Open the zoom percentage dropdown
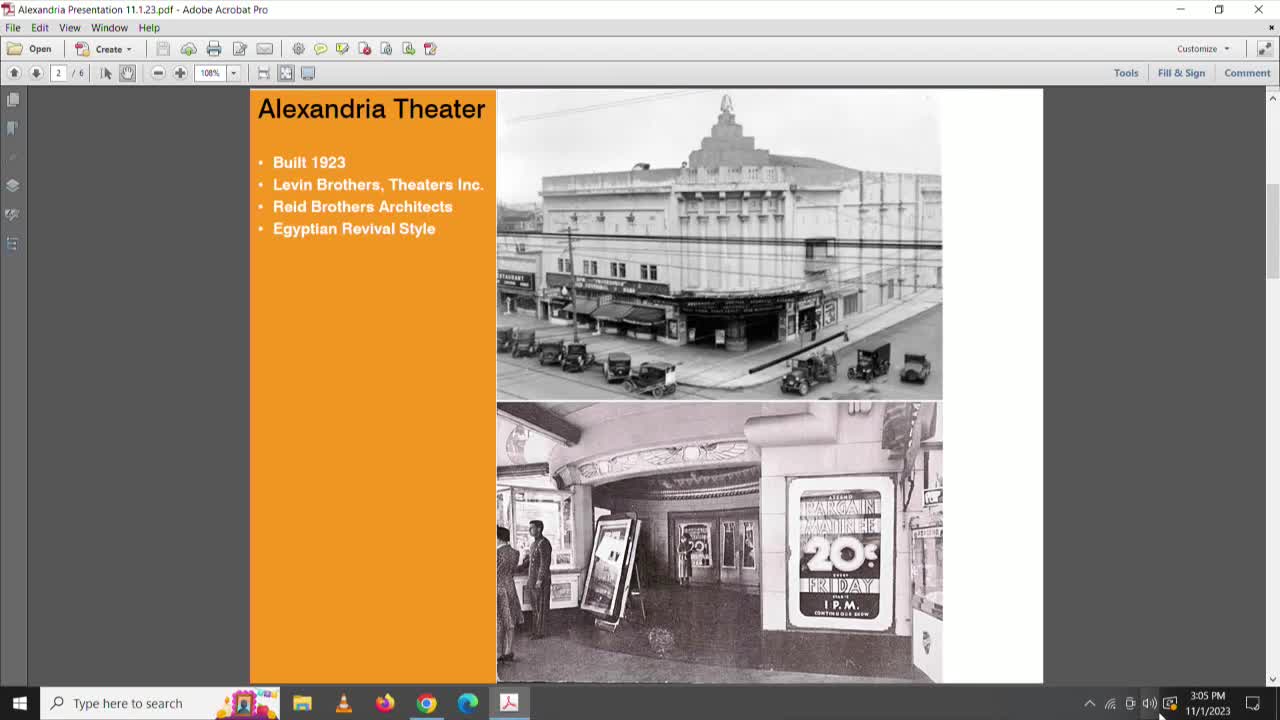The image size is (1280, 720). [x=233, y=72]
